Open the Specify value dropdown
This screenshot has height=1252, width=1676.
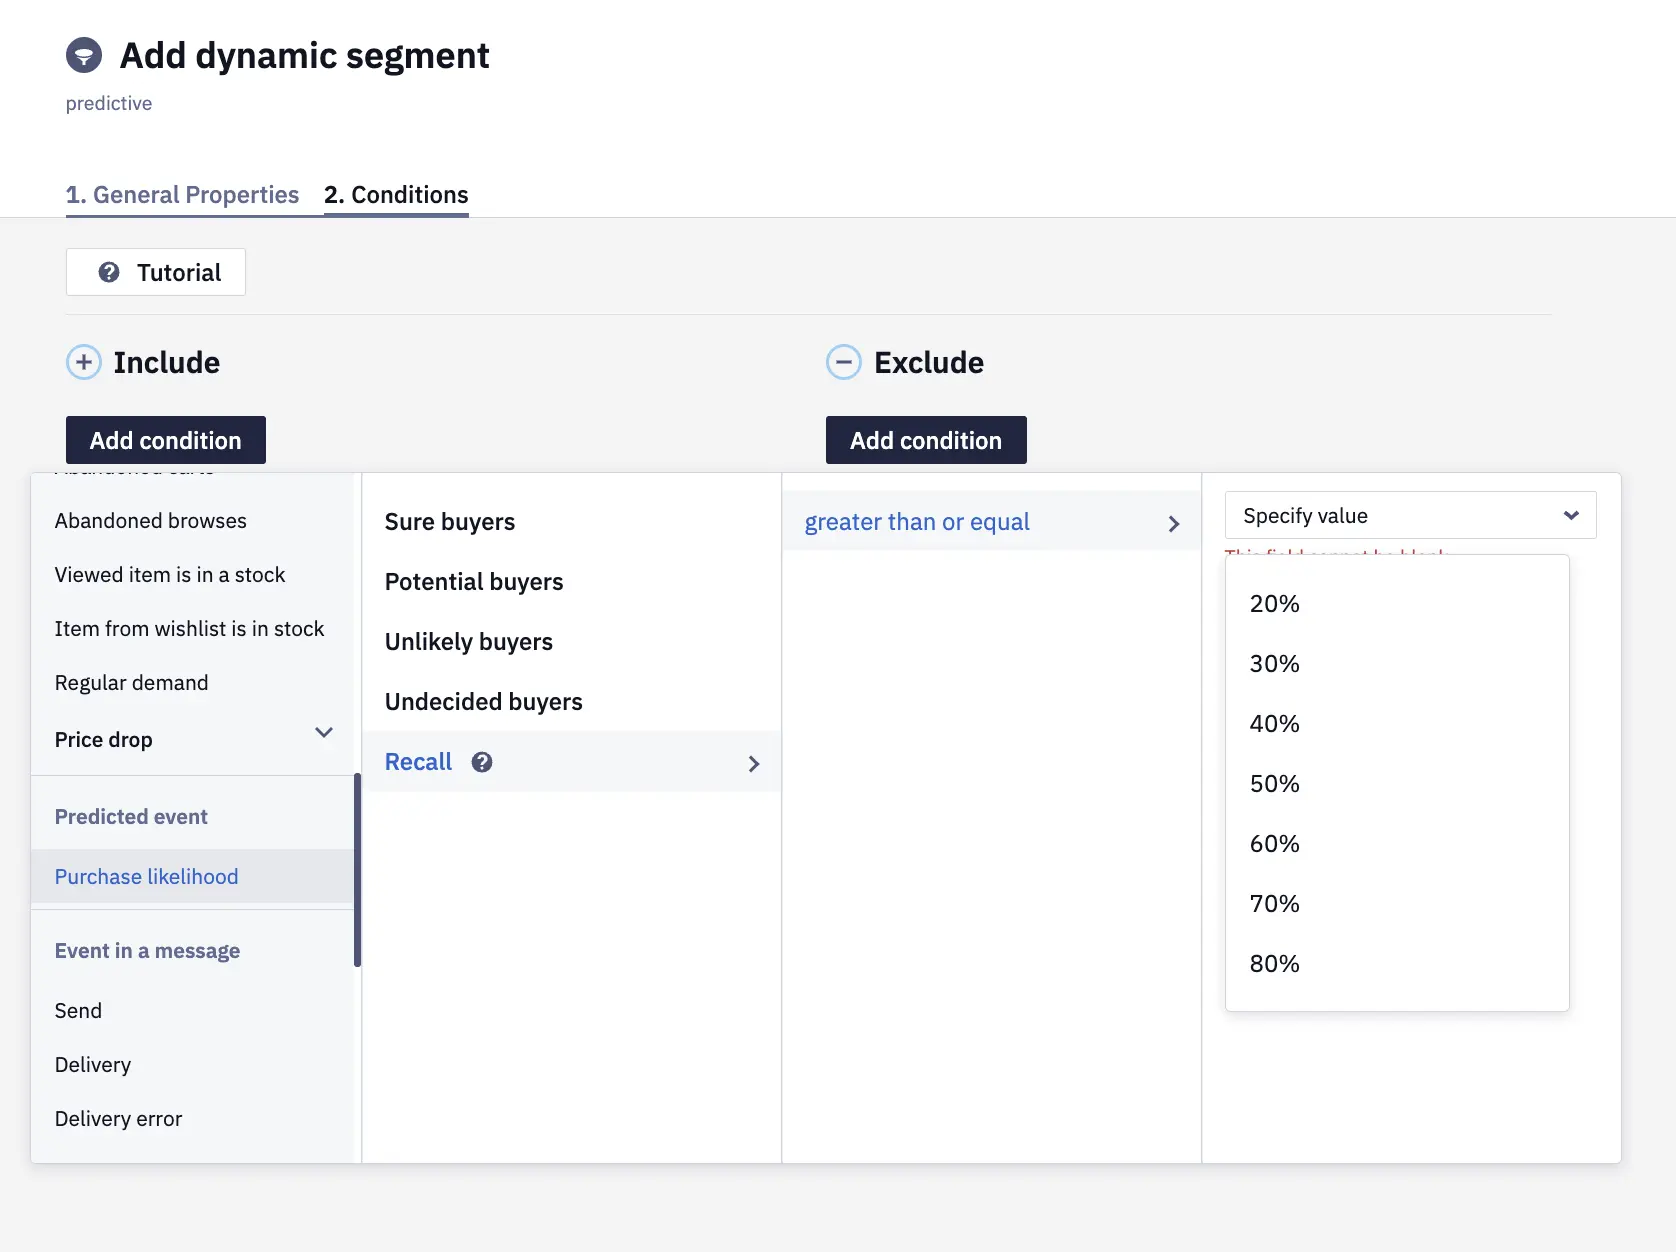(1410, 515)
